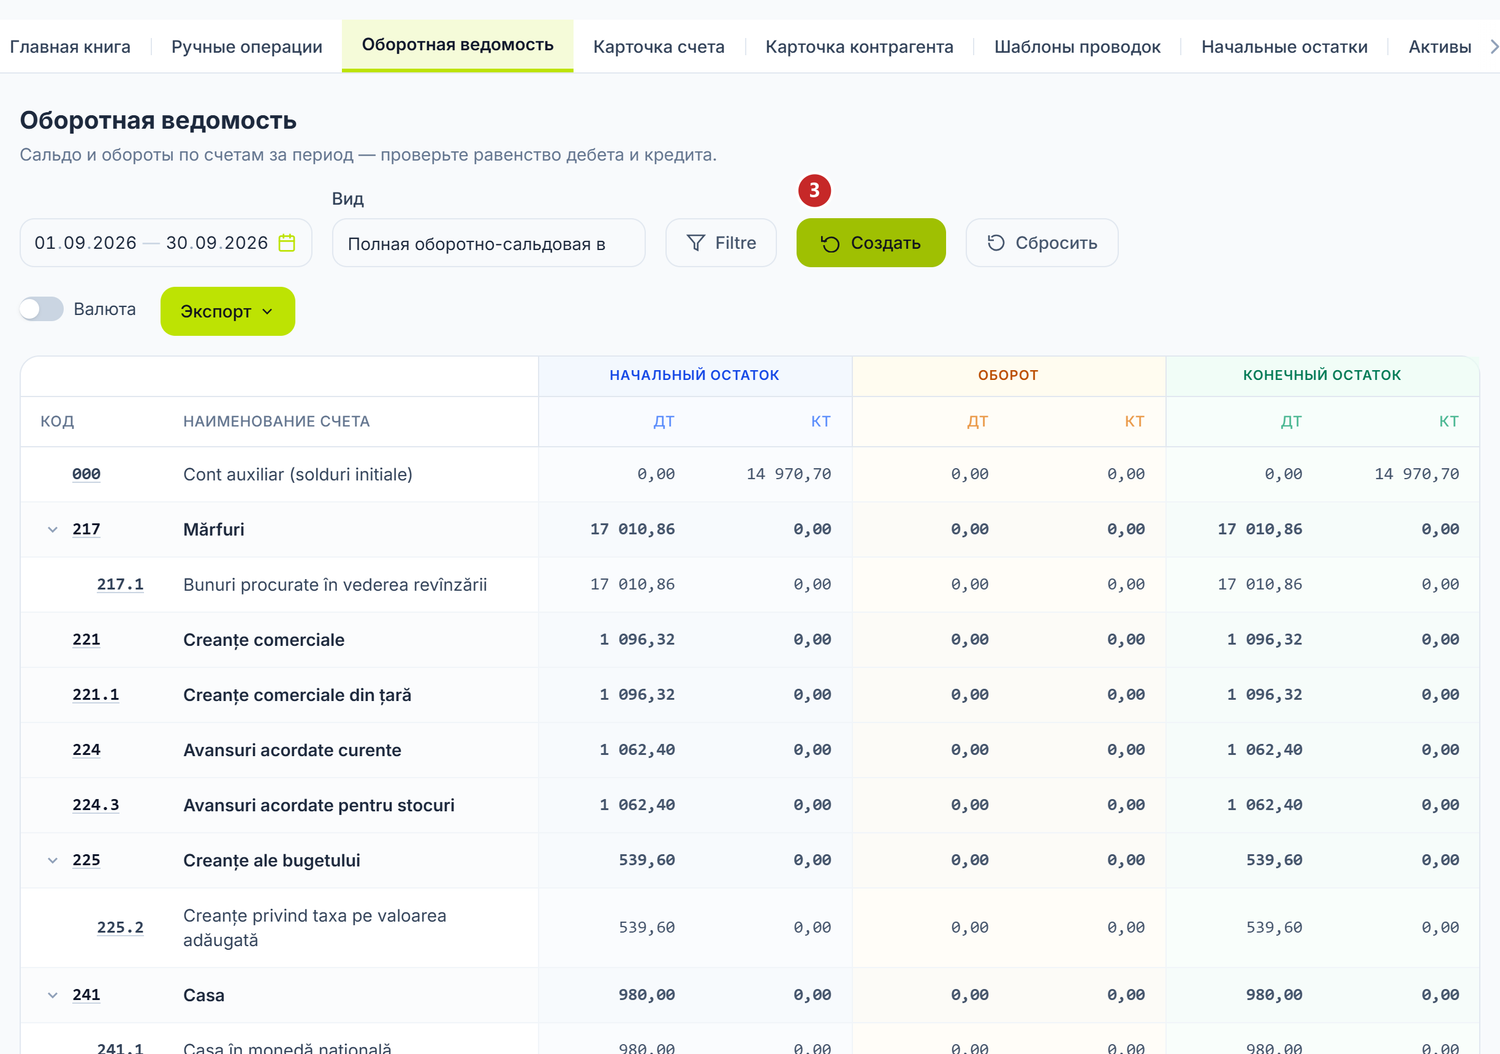This screenshot has height=1054, width=1500.
Task: Click НАИМЕНОВАНИЕ СЧЕТА column header
Action: (277, 422)
